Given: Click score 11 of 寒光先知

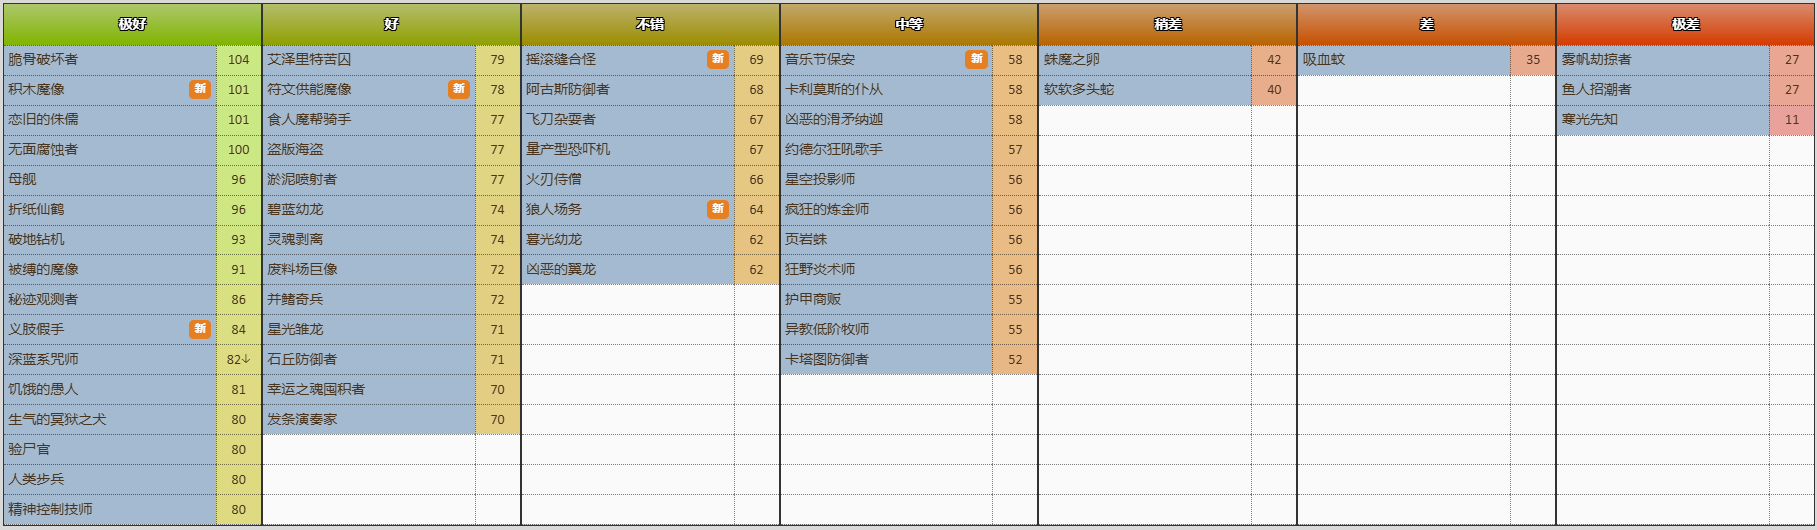Looking at the screenshot, I should pyautogui.click(x=1792, y=119).
